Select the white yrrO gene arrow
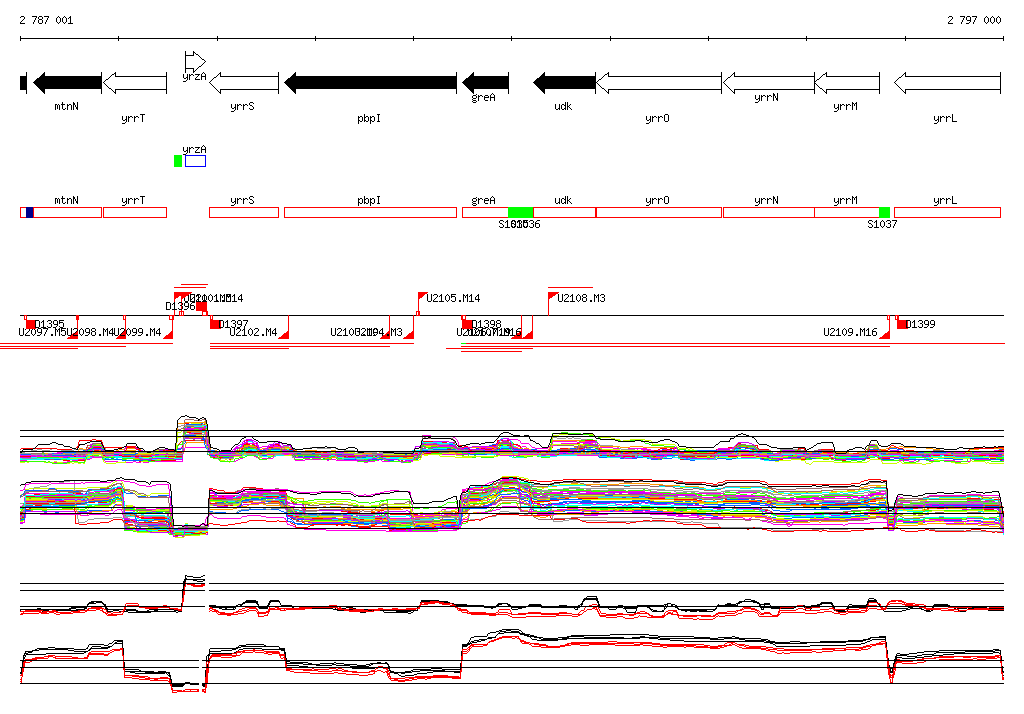 (659, 83)
